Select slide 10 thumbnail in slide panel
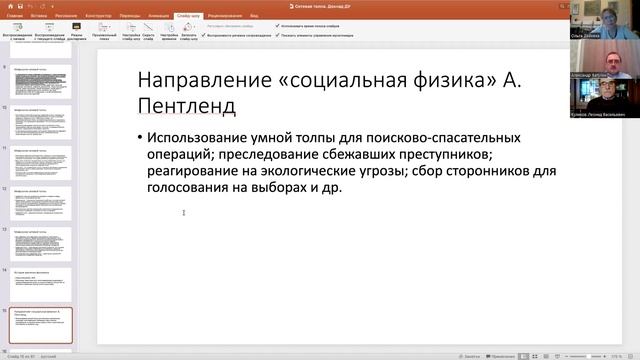The height and width of the screenshot is (360, 640). tap(41, 122)
